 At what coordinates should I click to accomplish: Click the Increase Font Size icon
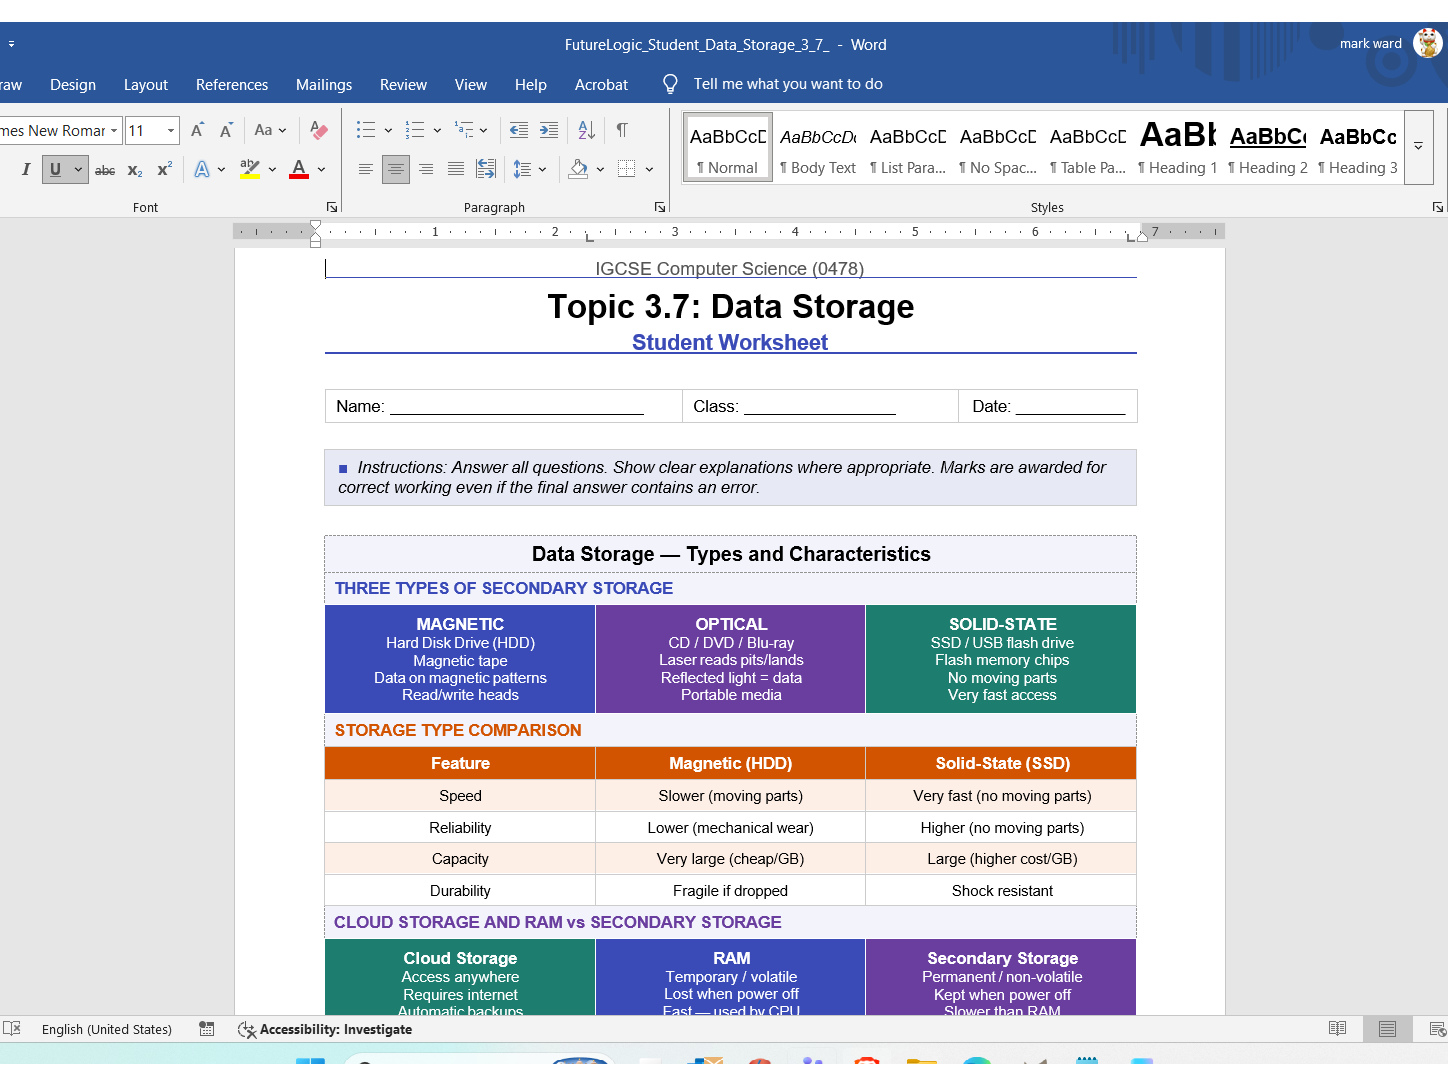coord(198,130)
